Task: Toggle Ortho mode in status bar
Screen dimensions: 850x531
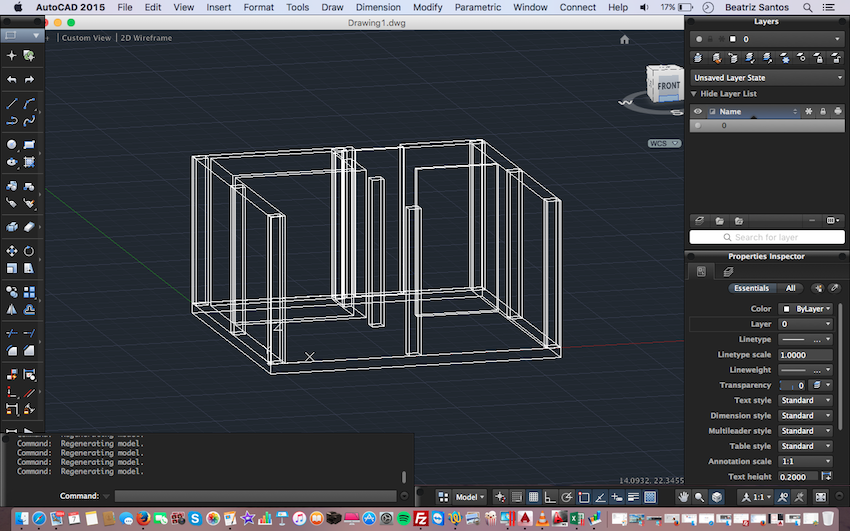Action: [550, 497]
